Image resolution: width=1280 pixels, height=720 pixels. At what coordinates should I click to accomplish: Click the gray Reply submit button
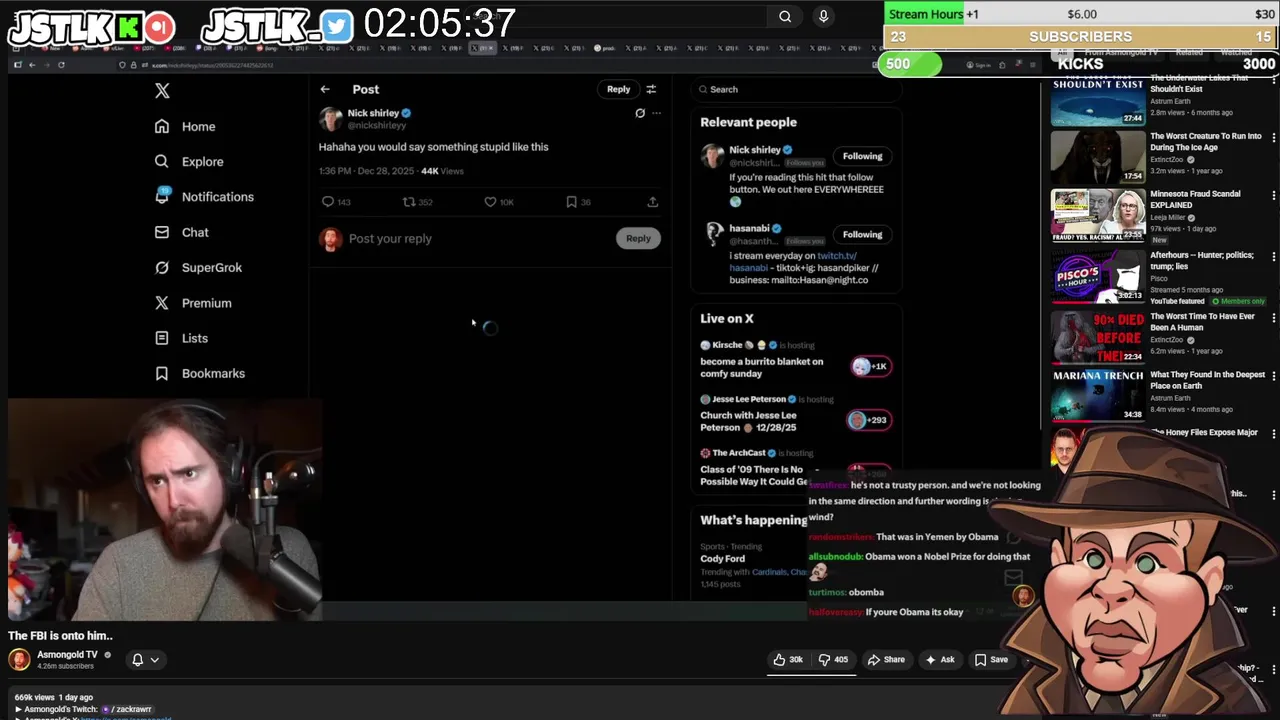[638, 238]
